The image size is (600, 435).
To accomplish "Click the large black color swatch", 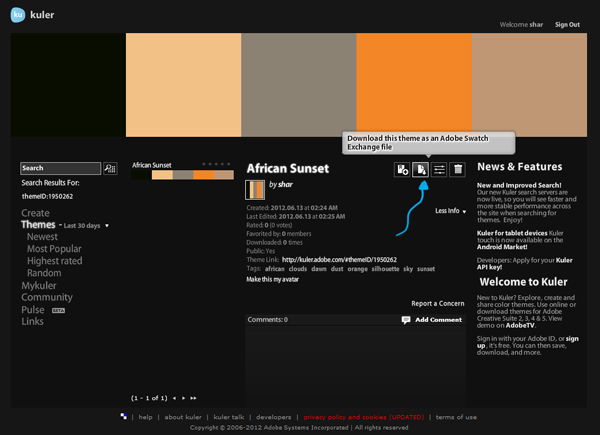I will 68,85.
